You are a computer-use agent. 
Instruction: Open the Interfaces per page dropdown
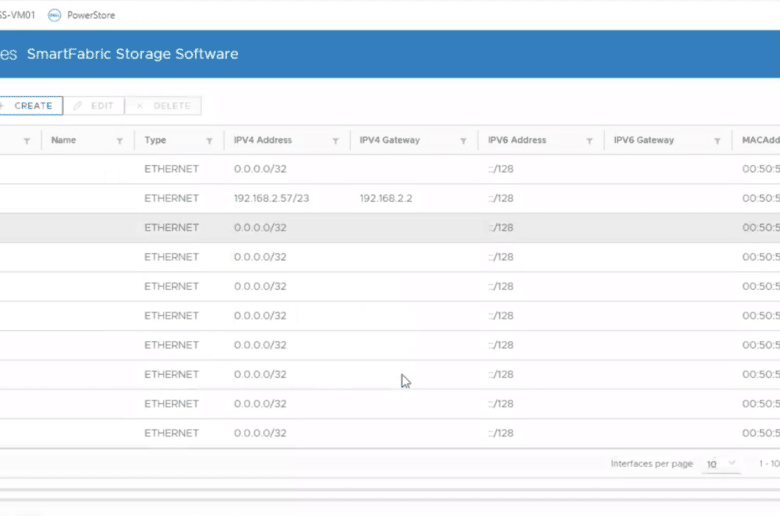[x=721, y=464]
